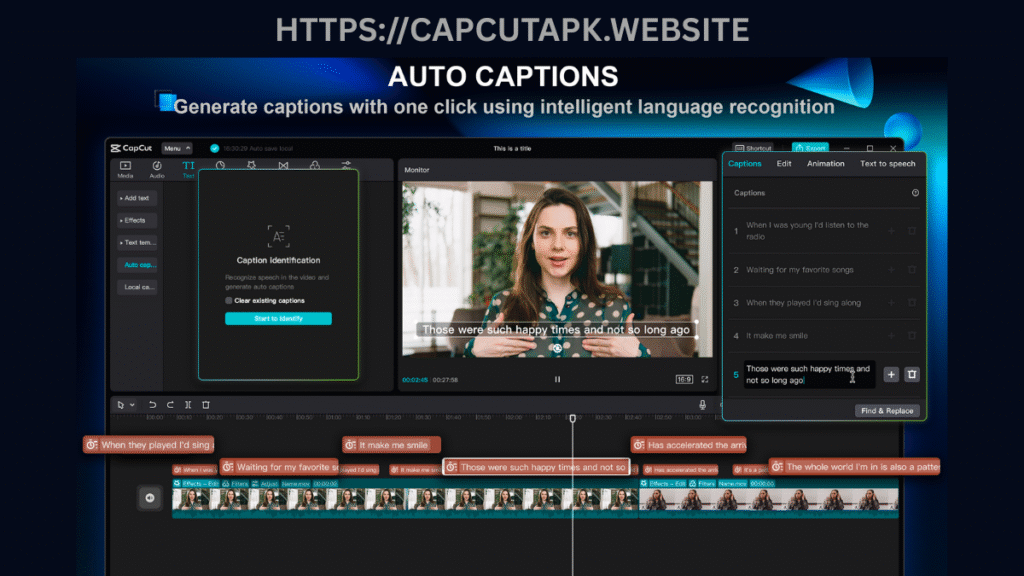This screenshot has height=576, width=1024.
Task: Open the Menu dropdown
Action: coord(176,148)
